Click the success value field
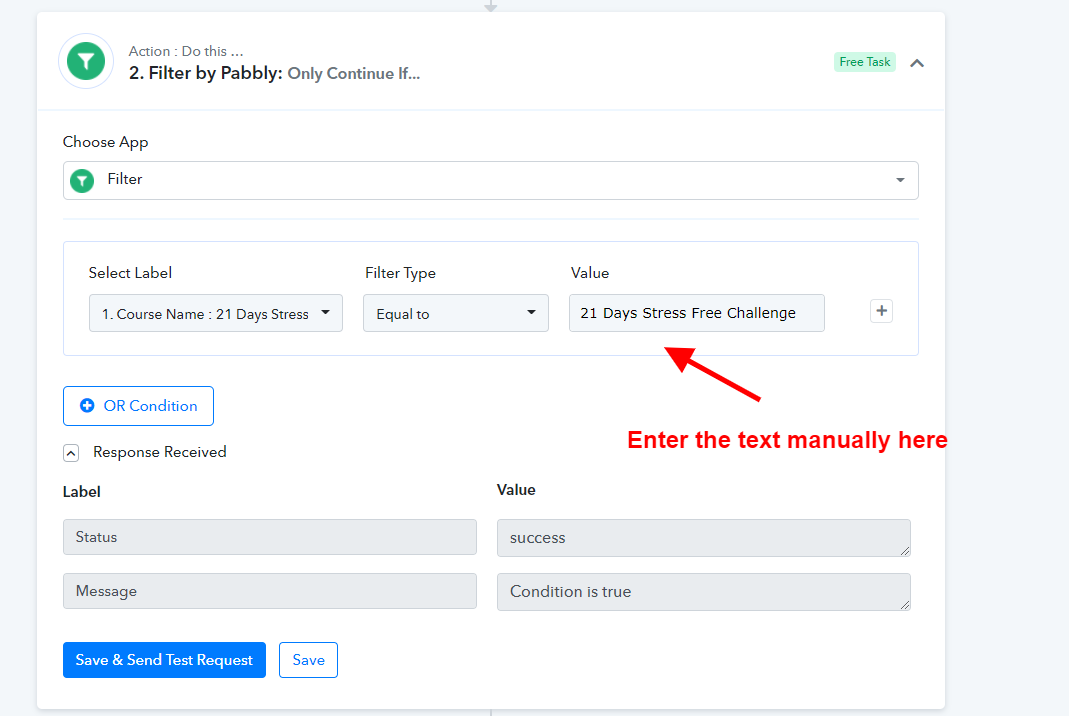This screenshot has height=716, width=1069. pos(704,538)
